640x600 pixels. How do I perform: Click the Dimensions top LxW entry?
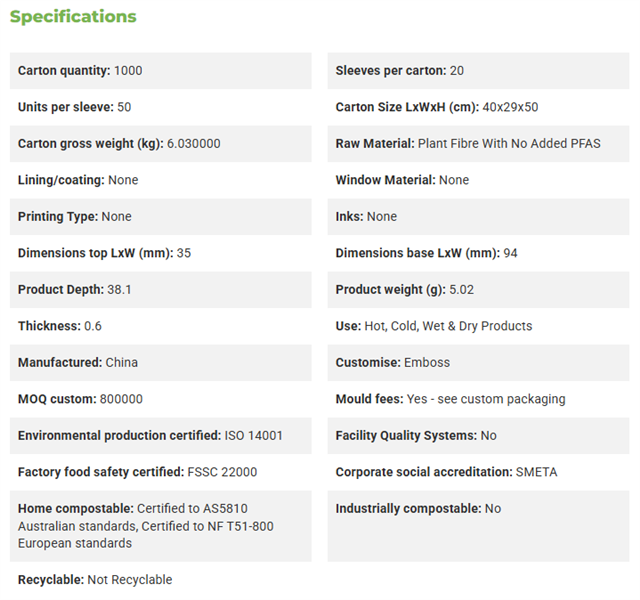point(104,253)
